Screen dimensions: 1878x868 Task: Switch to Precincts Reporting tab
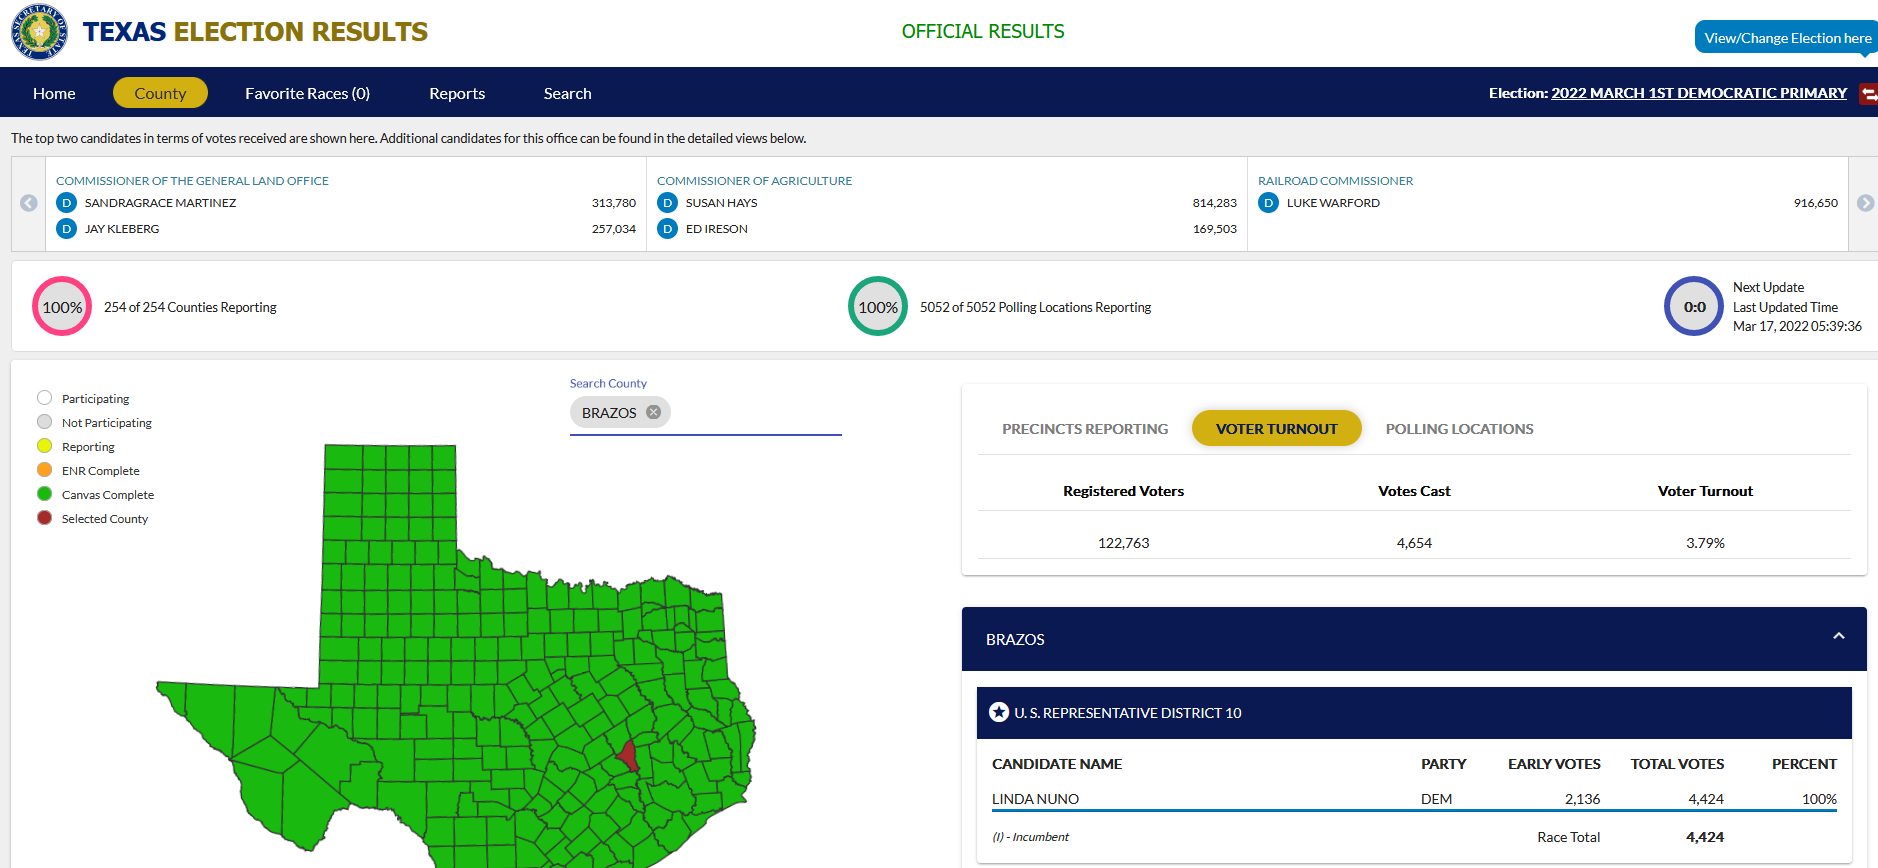pos(1085,429)
